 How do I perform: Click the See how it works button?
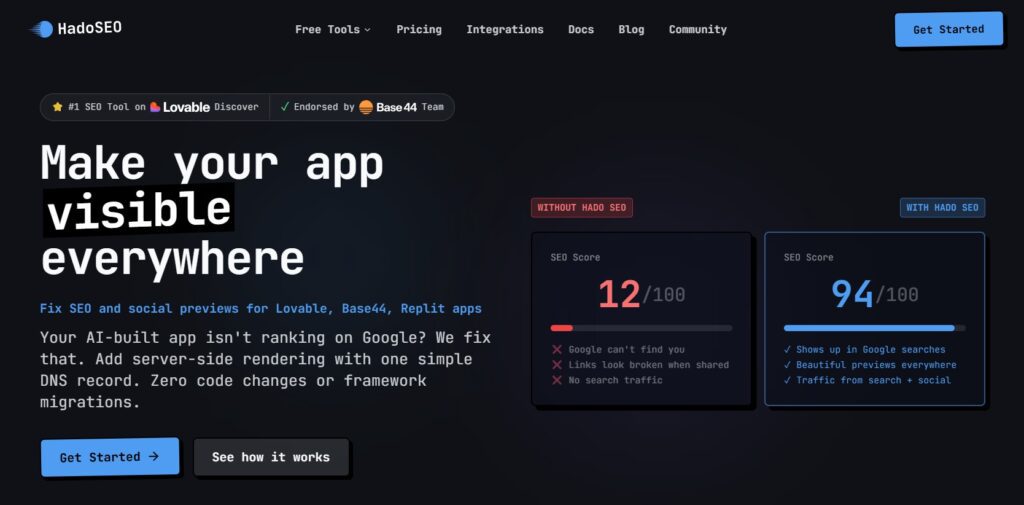(x=271, y=457)
